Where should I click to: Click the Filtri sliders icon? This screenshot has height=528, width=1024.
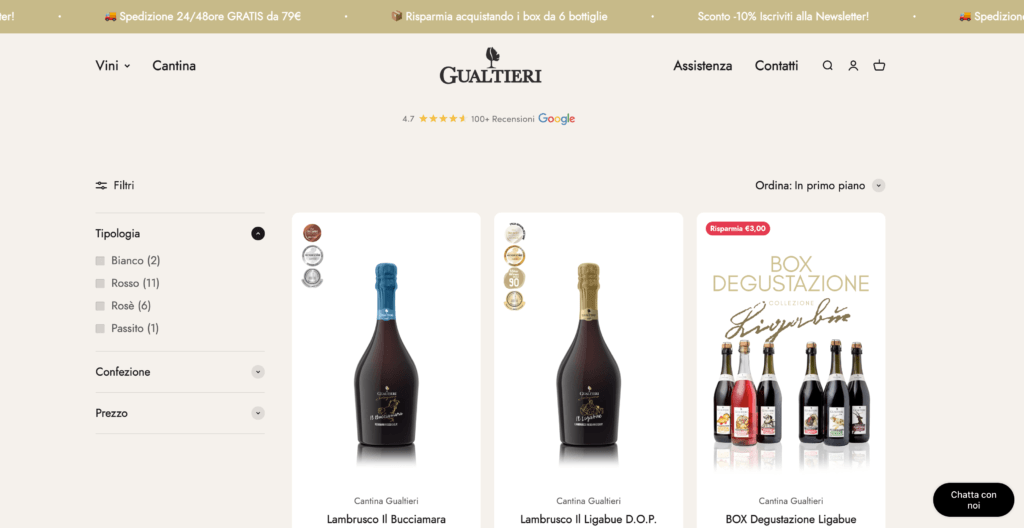coord(101,186)
